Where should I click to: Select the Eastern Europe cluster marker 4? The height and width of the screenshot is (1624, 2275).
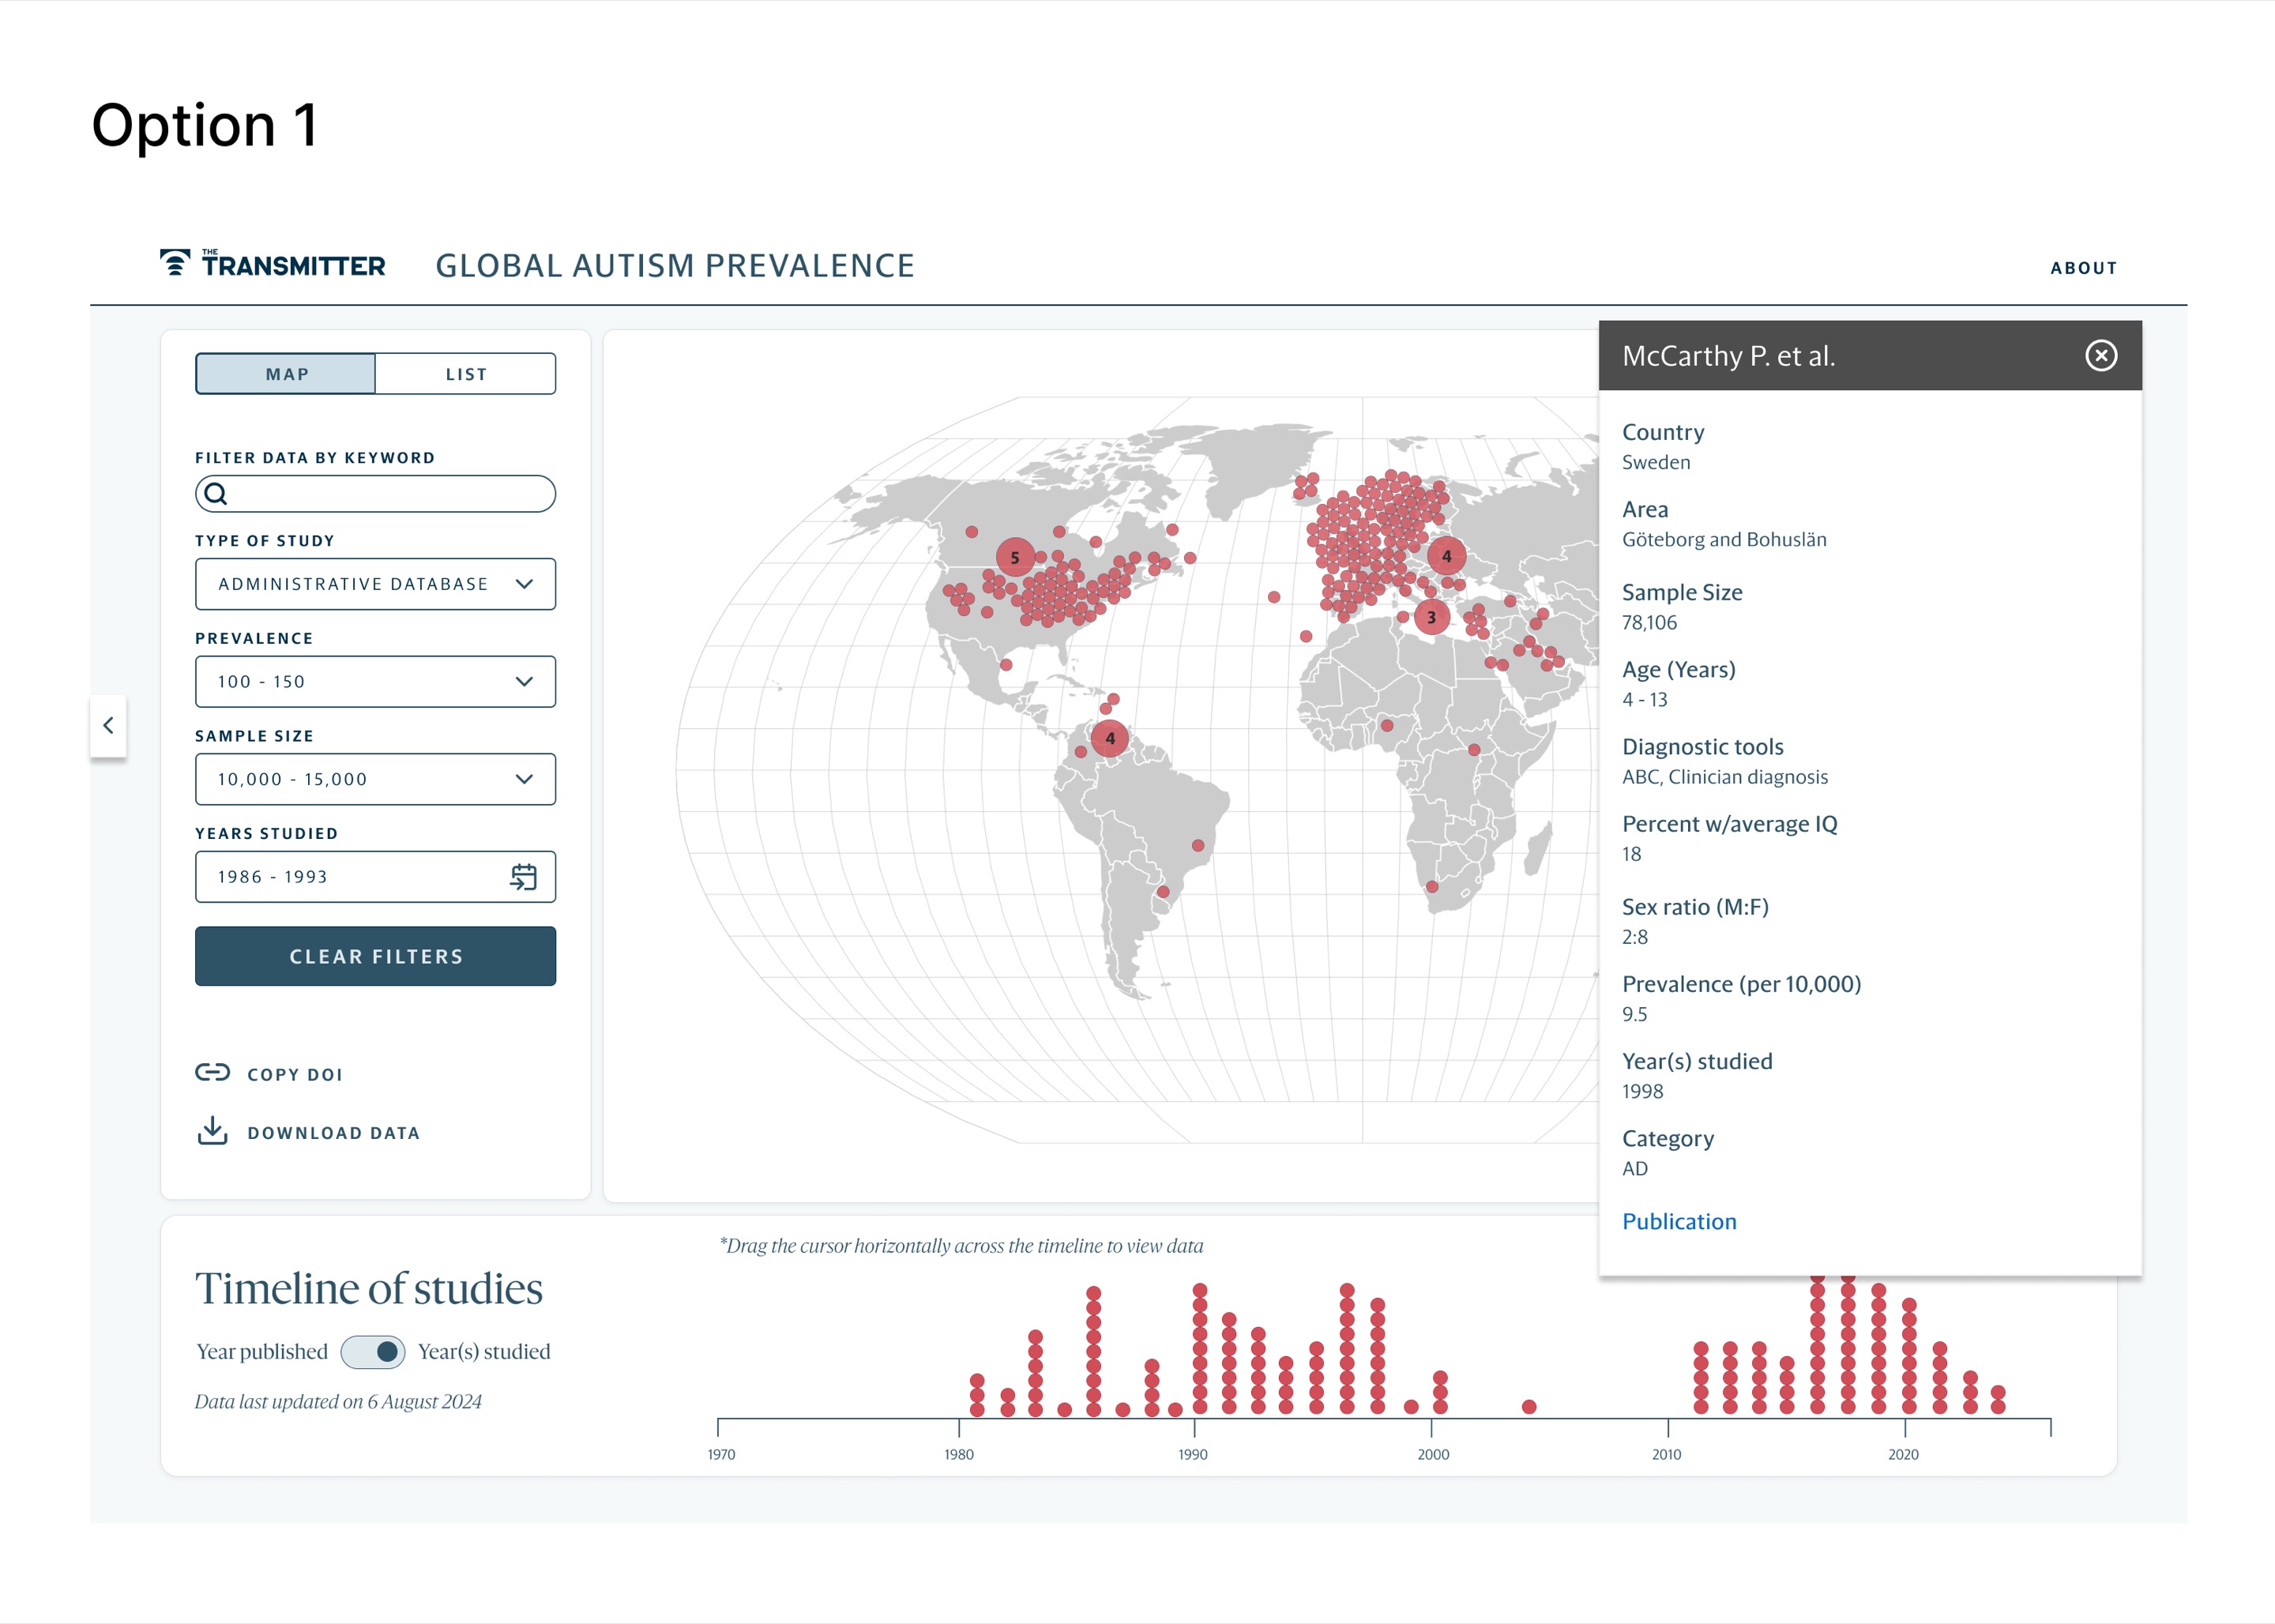(1446, 556)
